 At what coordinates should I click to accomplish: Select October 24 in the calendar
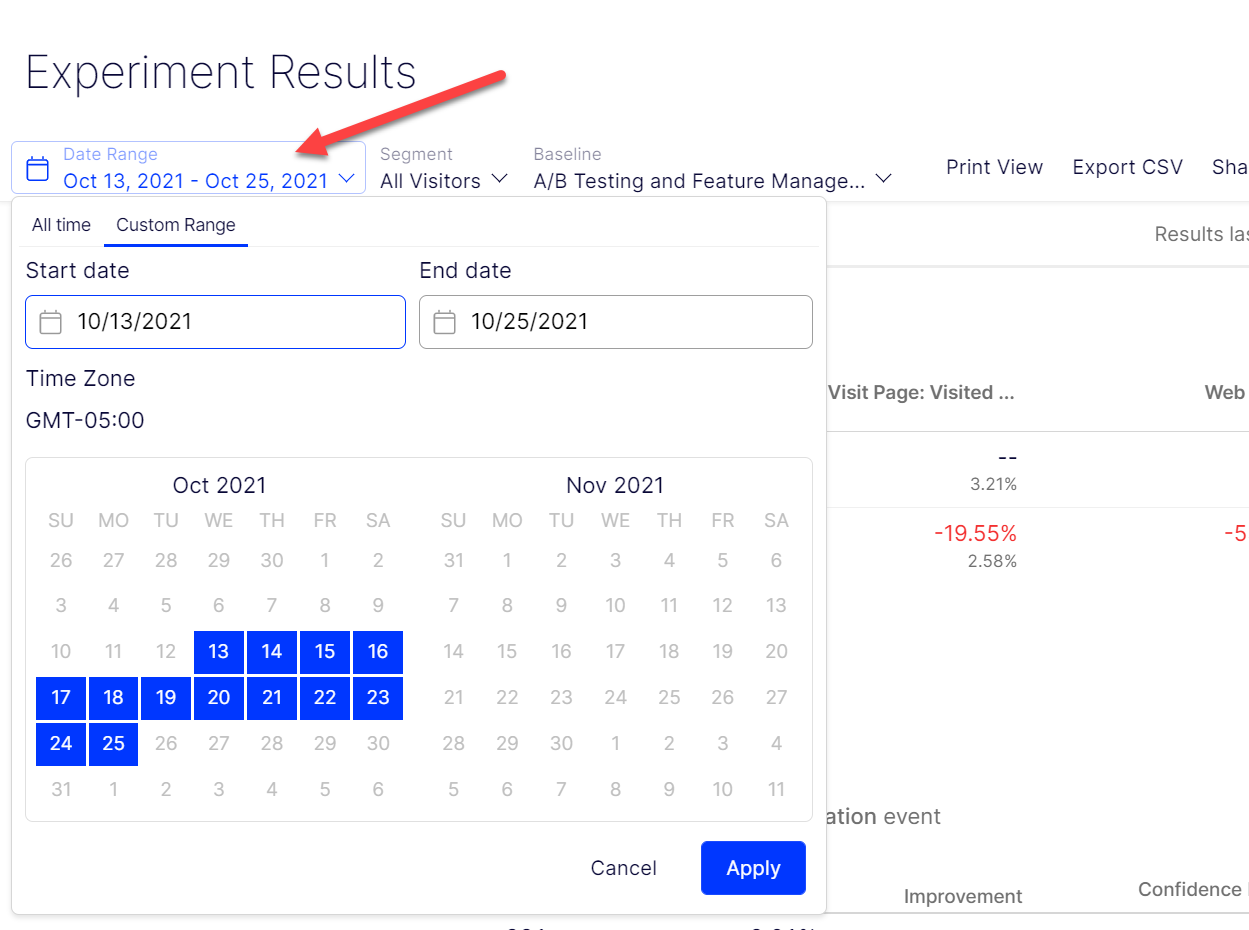[61, 744]
